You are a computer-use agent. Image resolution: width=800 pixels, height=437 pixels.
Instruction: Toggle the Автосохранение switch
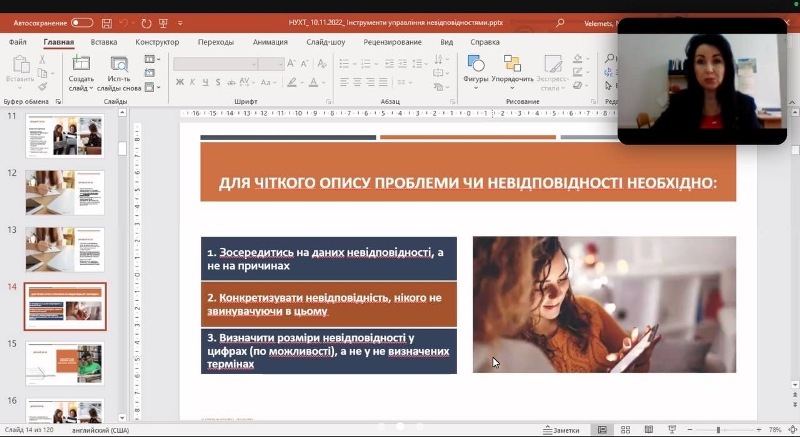tap(82, 23)
